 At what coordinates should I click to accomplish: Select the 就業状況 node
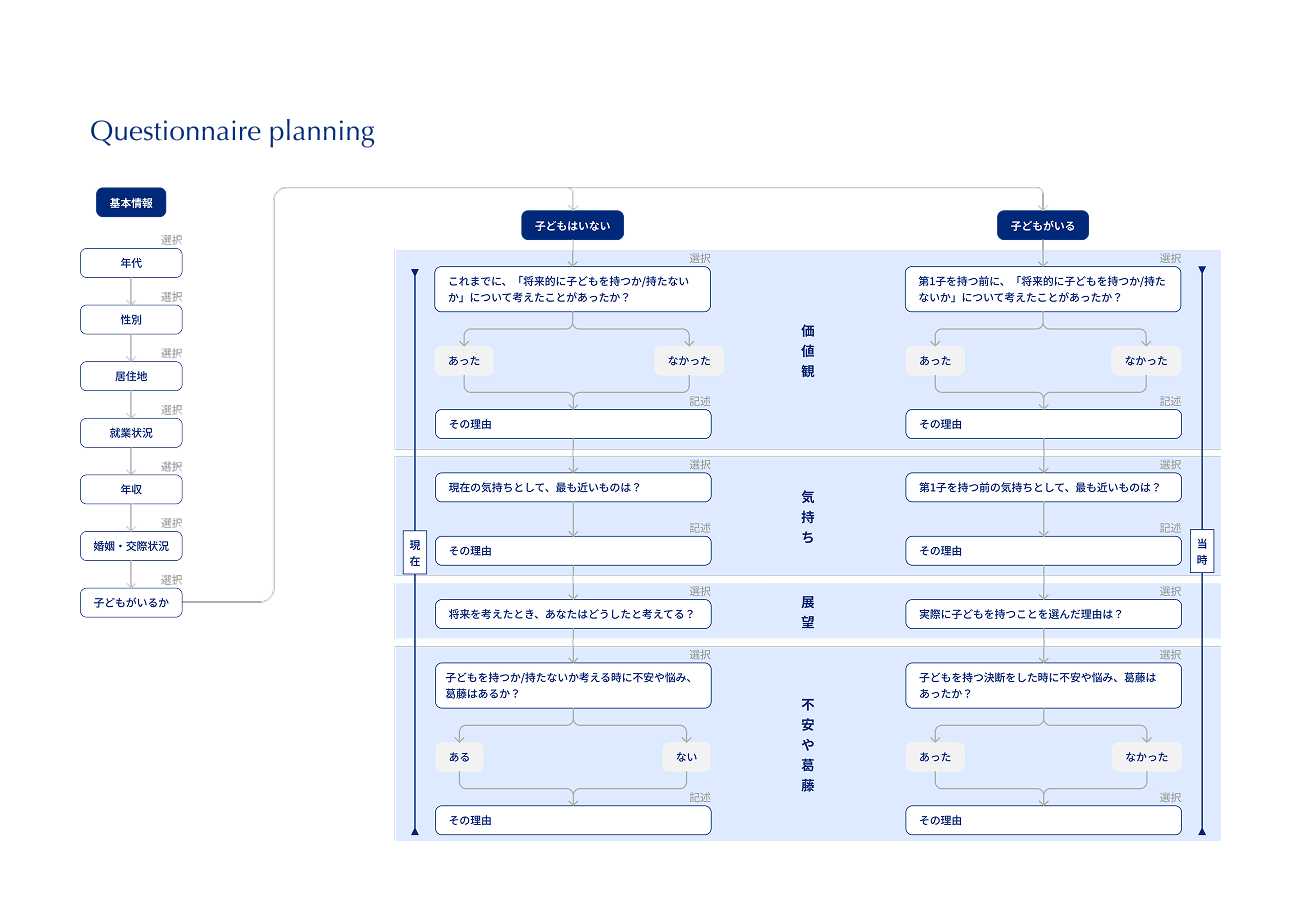(131, 433)
